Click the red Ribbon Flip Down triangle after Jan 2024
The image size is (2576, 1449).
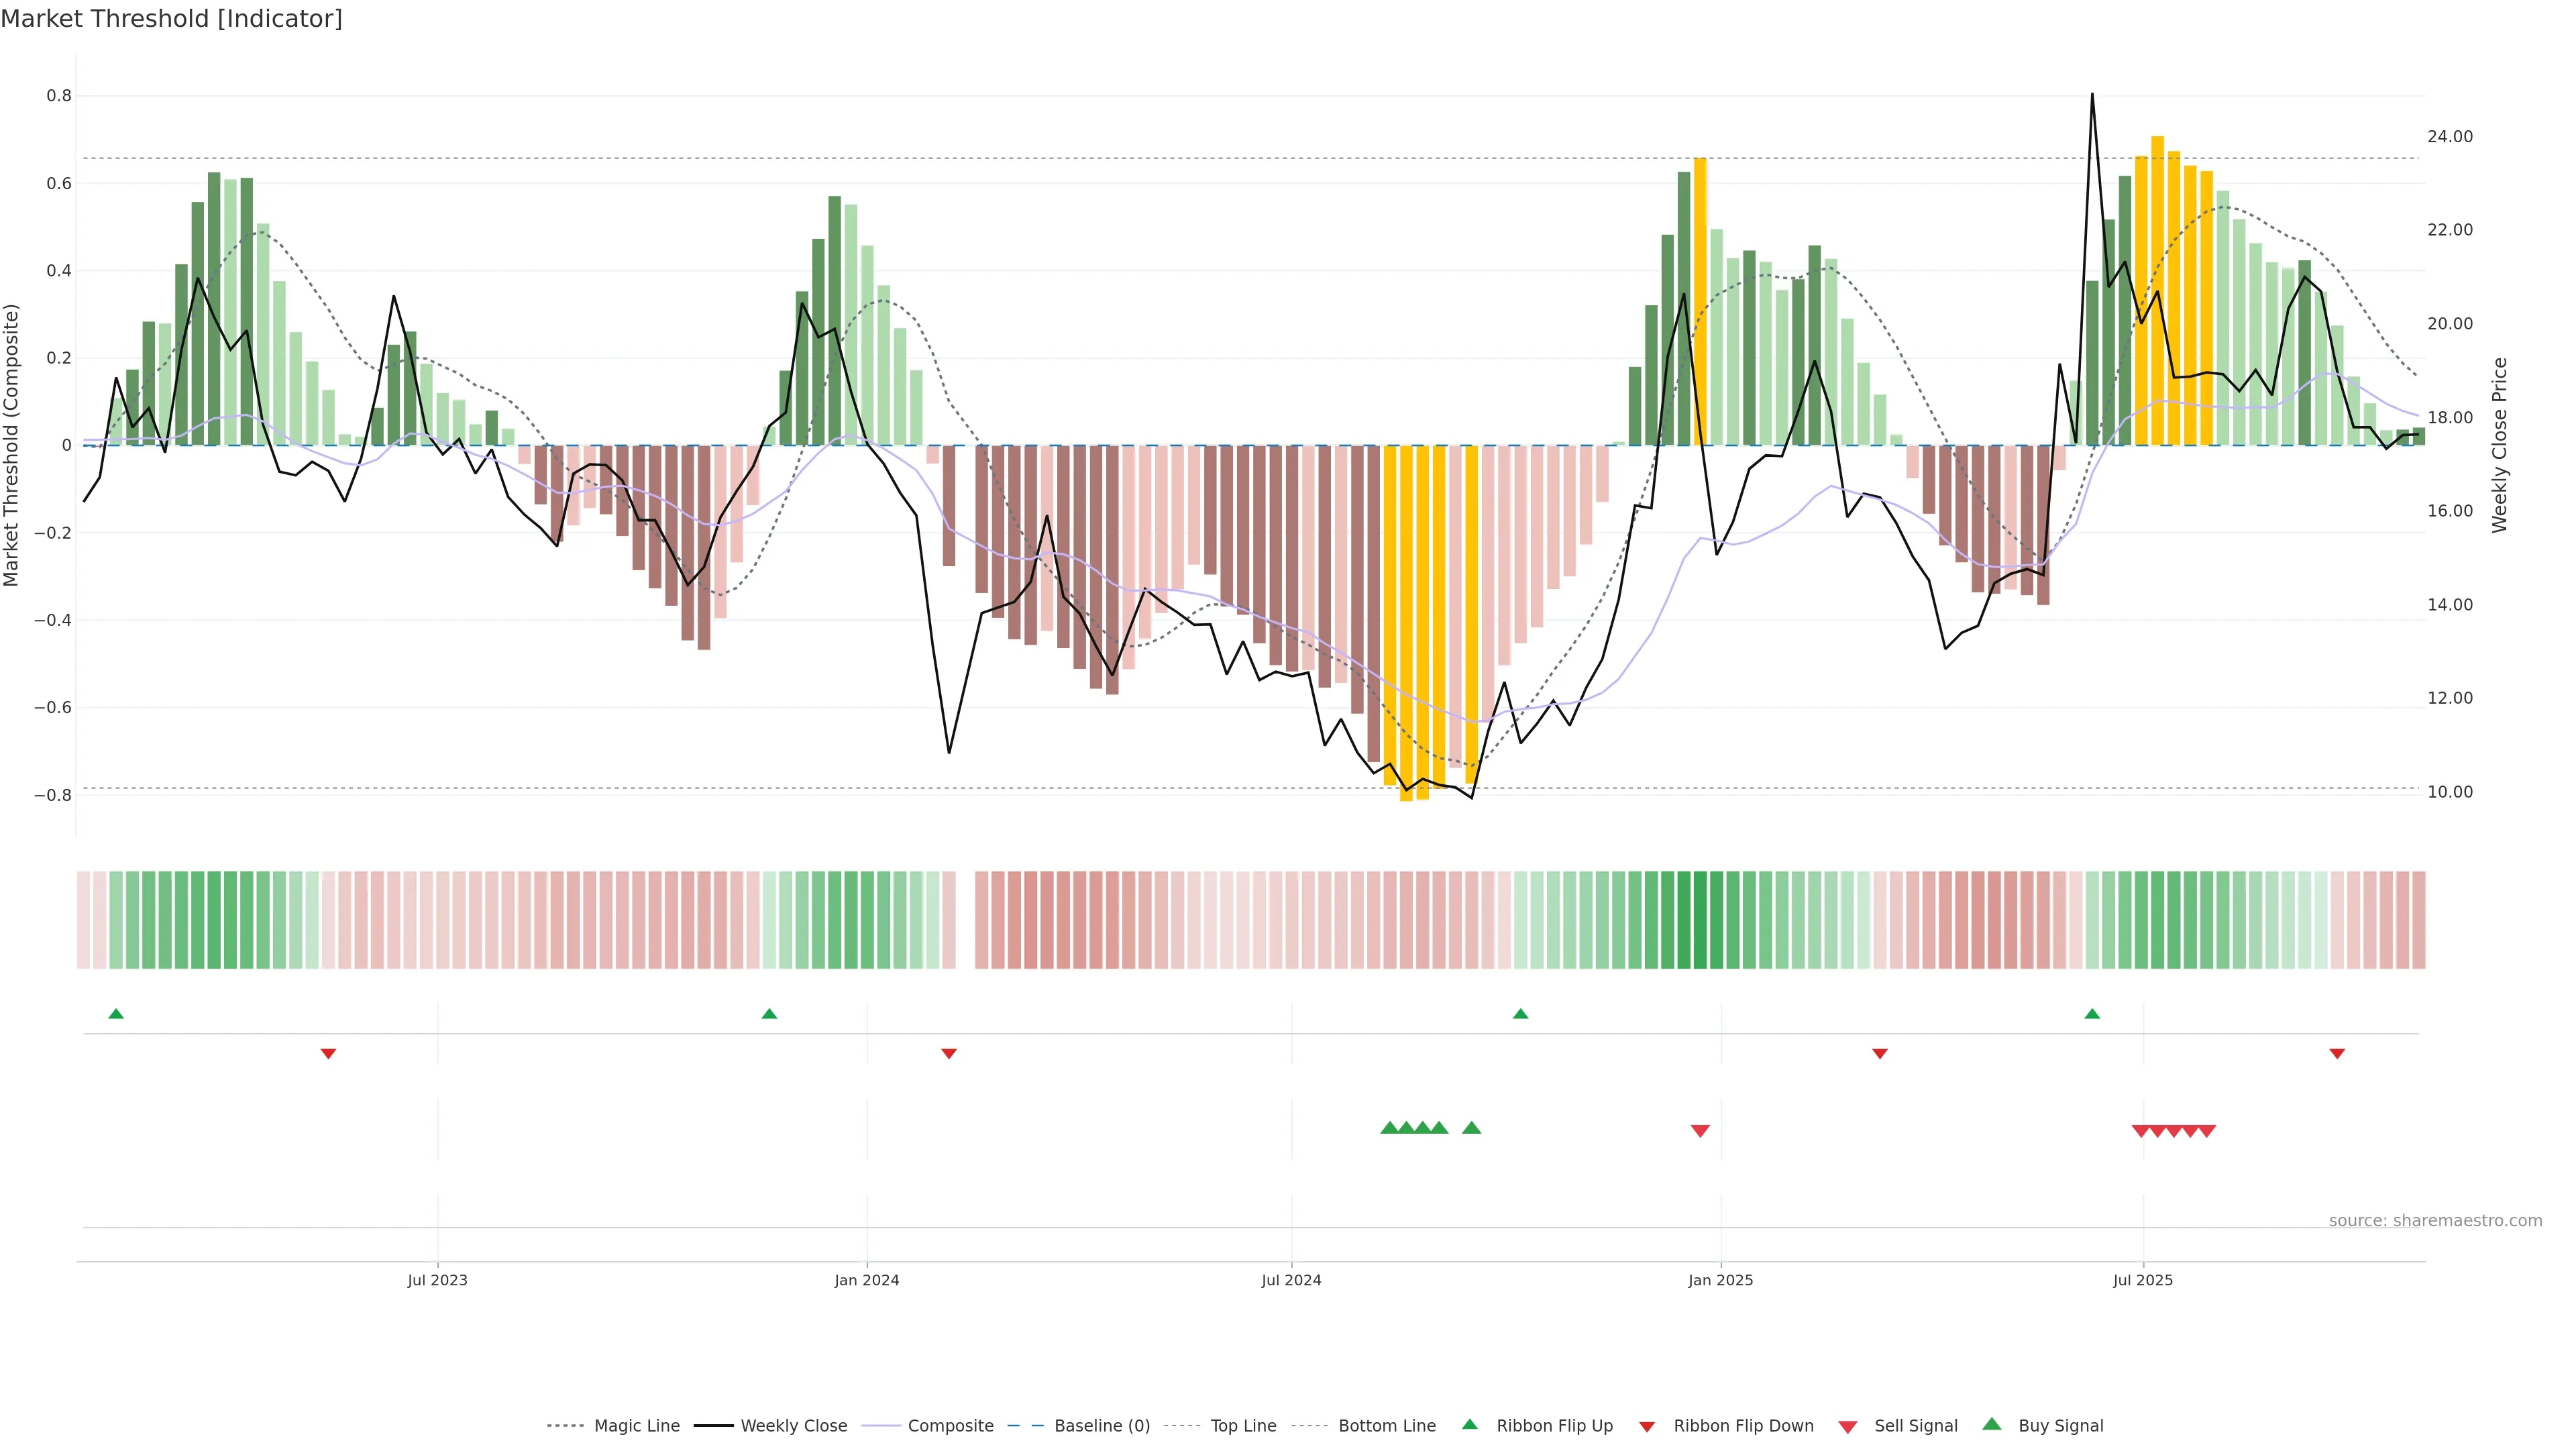[949, 1053]
